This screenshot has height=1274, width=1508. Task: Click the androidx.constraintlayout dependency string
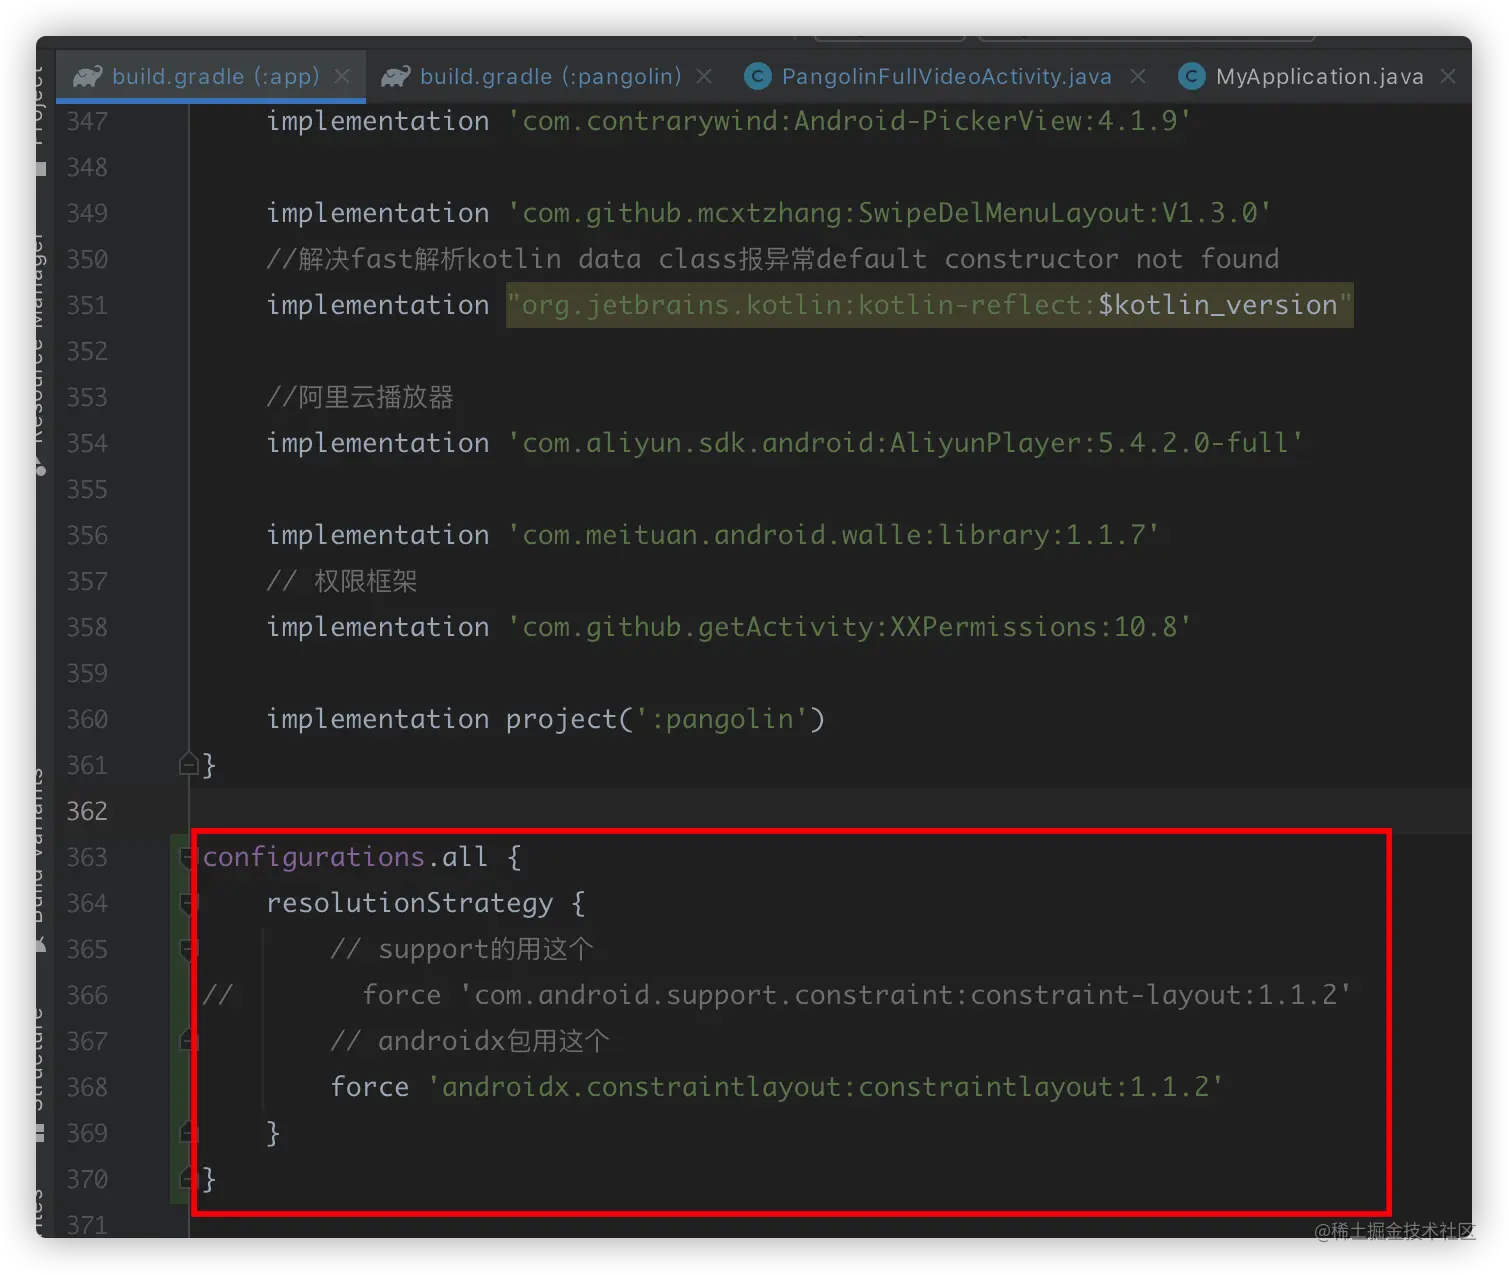(x=825, y=1087)
